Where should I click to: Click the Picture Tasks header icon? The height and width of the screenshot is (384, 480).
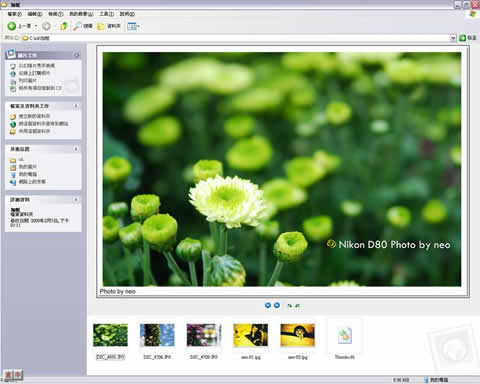pos(11,54)
